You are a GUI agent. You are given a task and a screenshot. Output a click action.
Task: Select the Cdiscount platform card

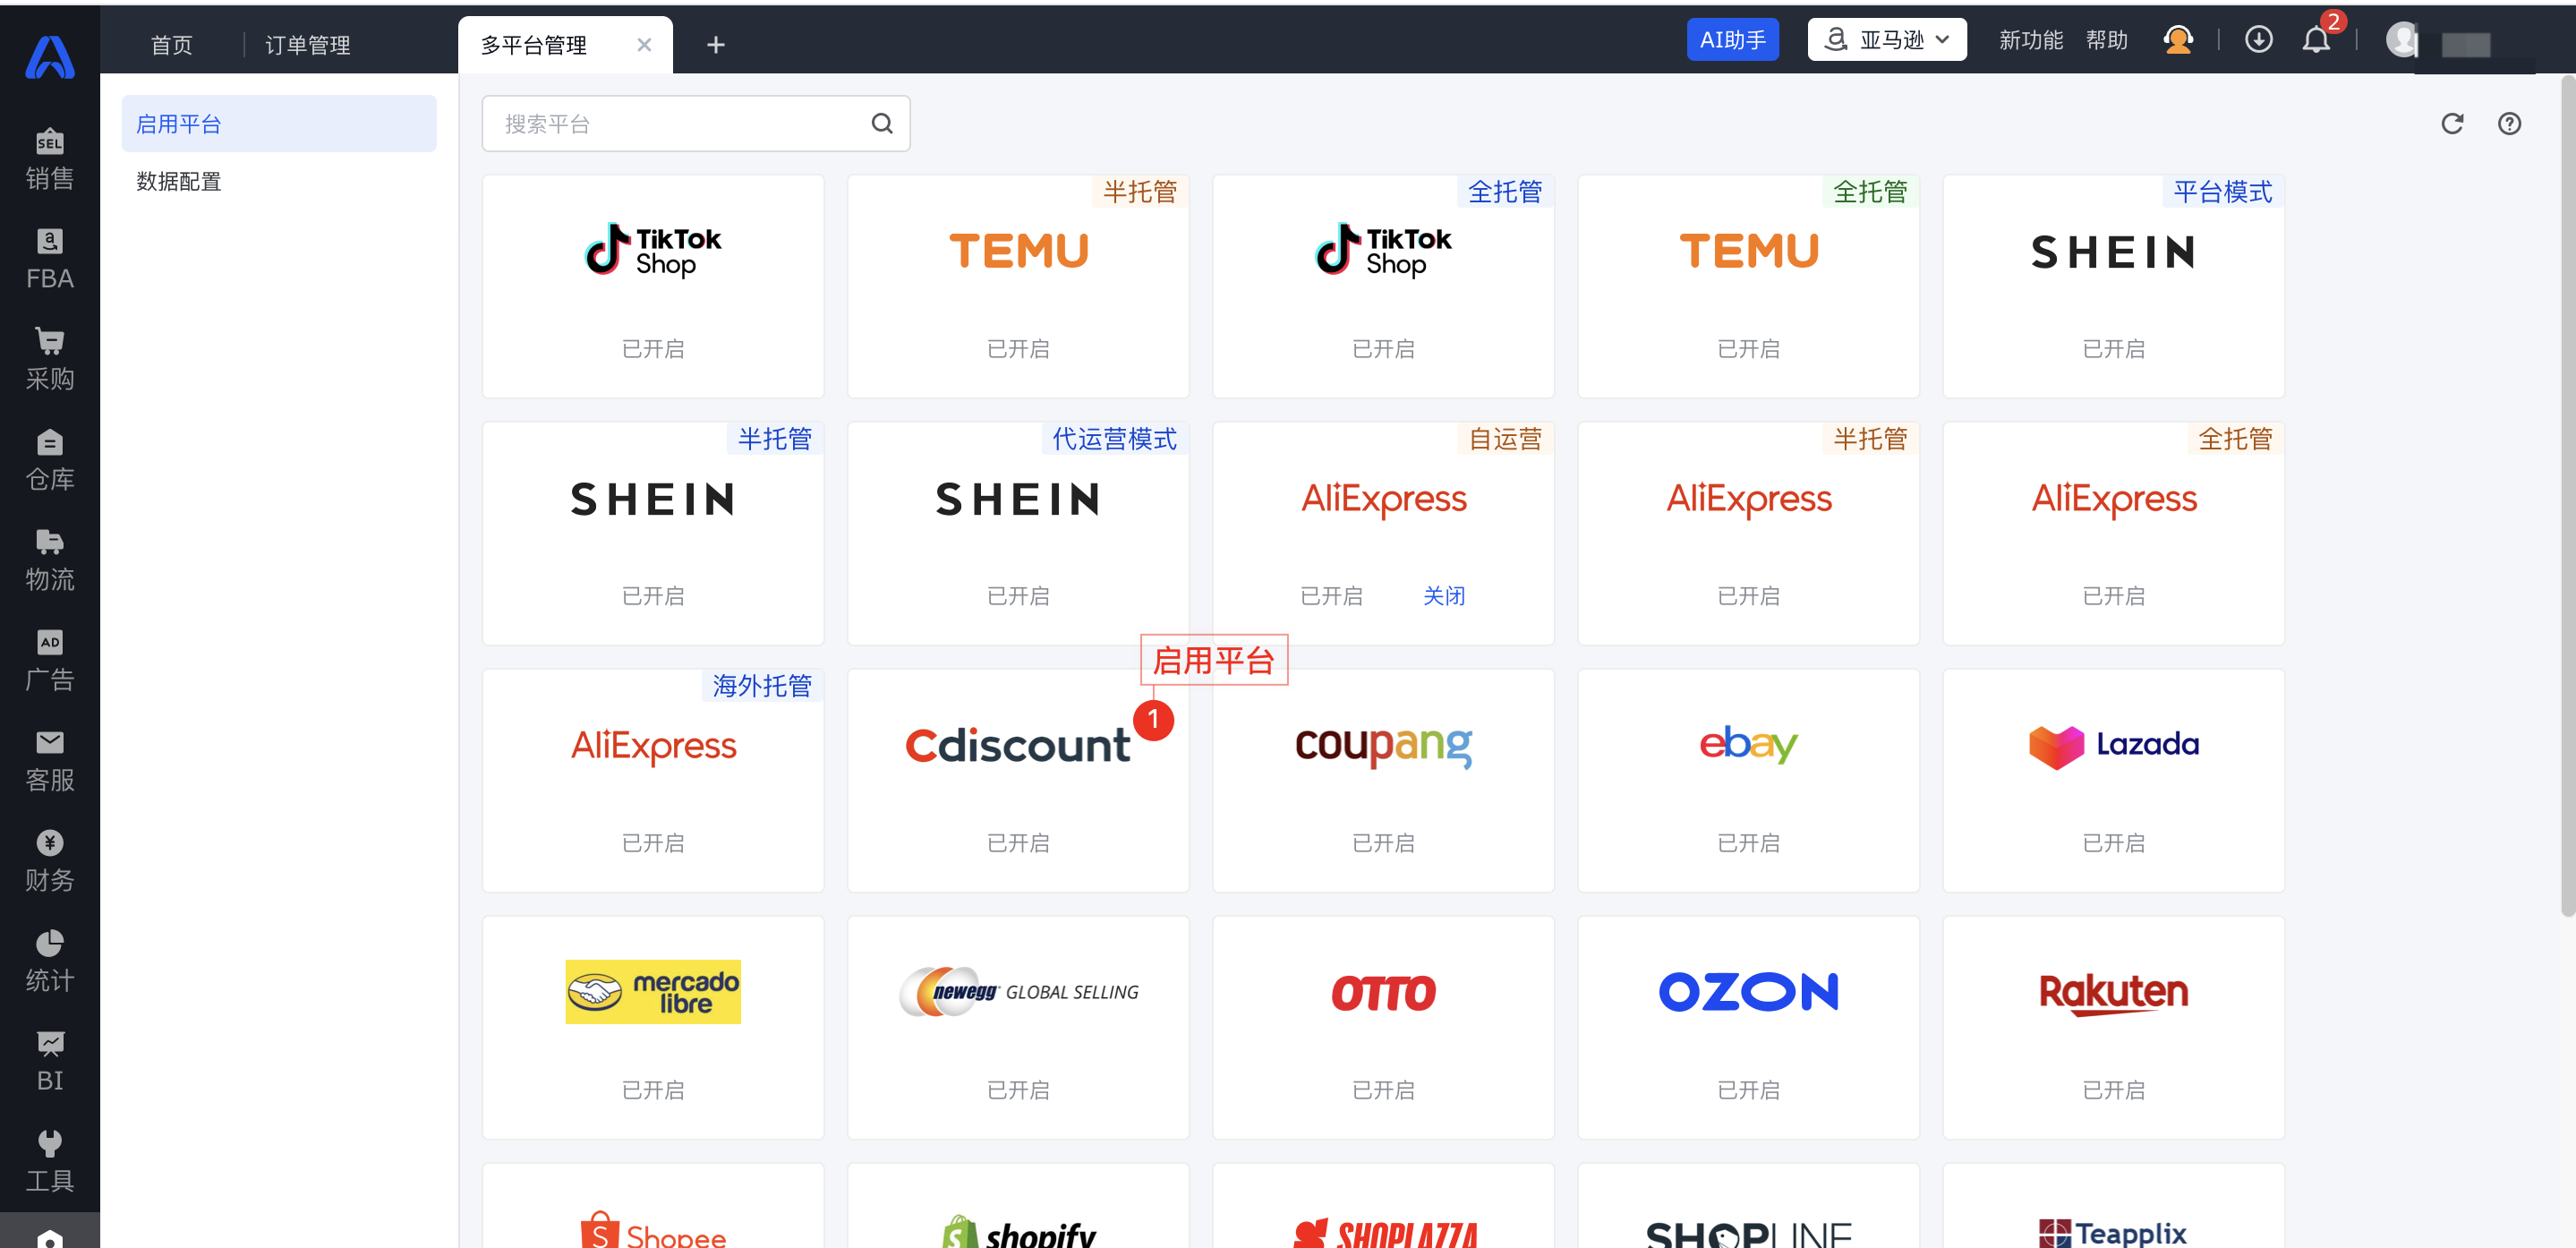coord(1018,780)
